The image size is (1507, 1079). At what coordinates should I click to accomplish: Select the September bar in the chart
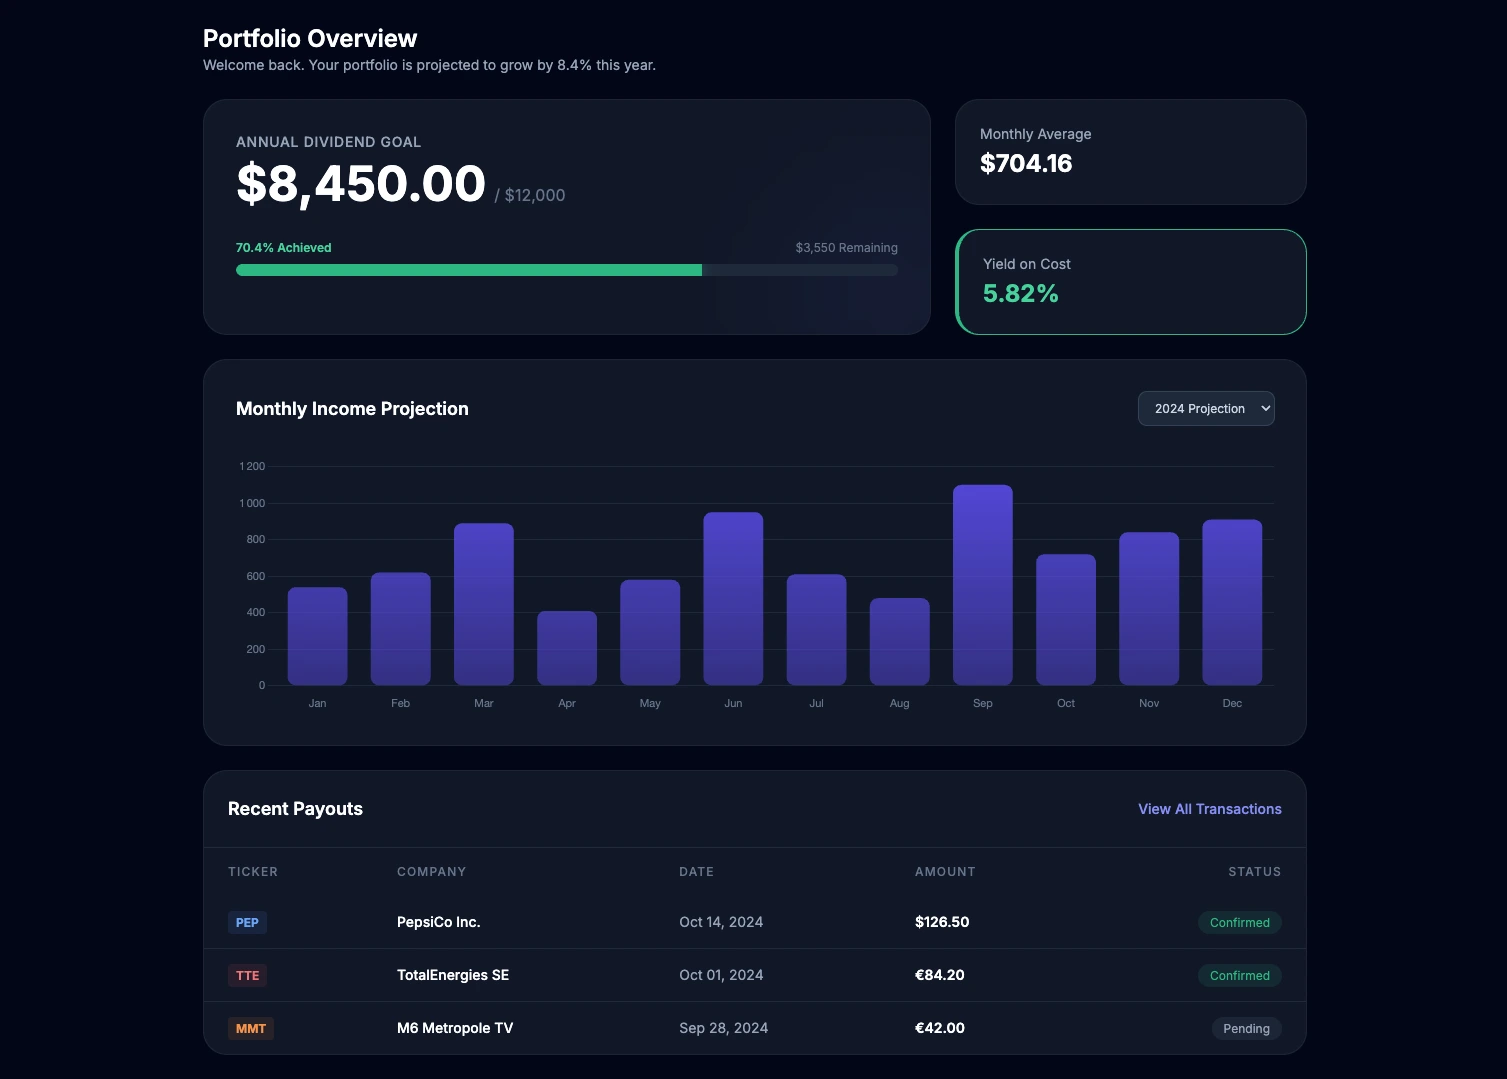click(x=982, y=585)
